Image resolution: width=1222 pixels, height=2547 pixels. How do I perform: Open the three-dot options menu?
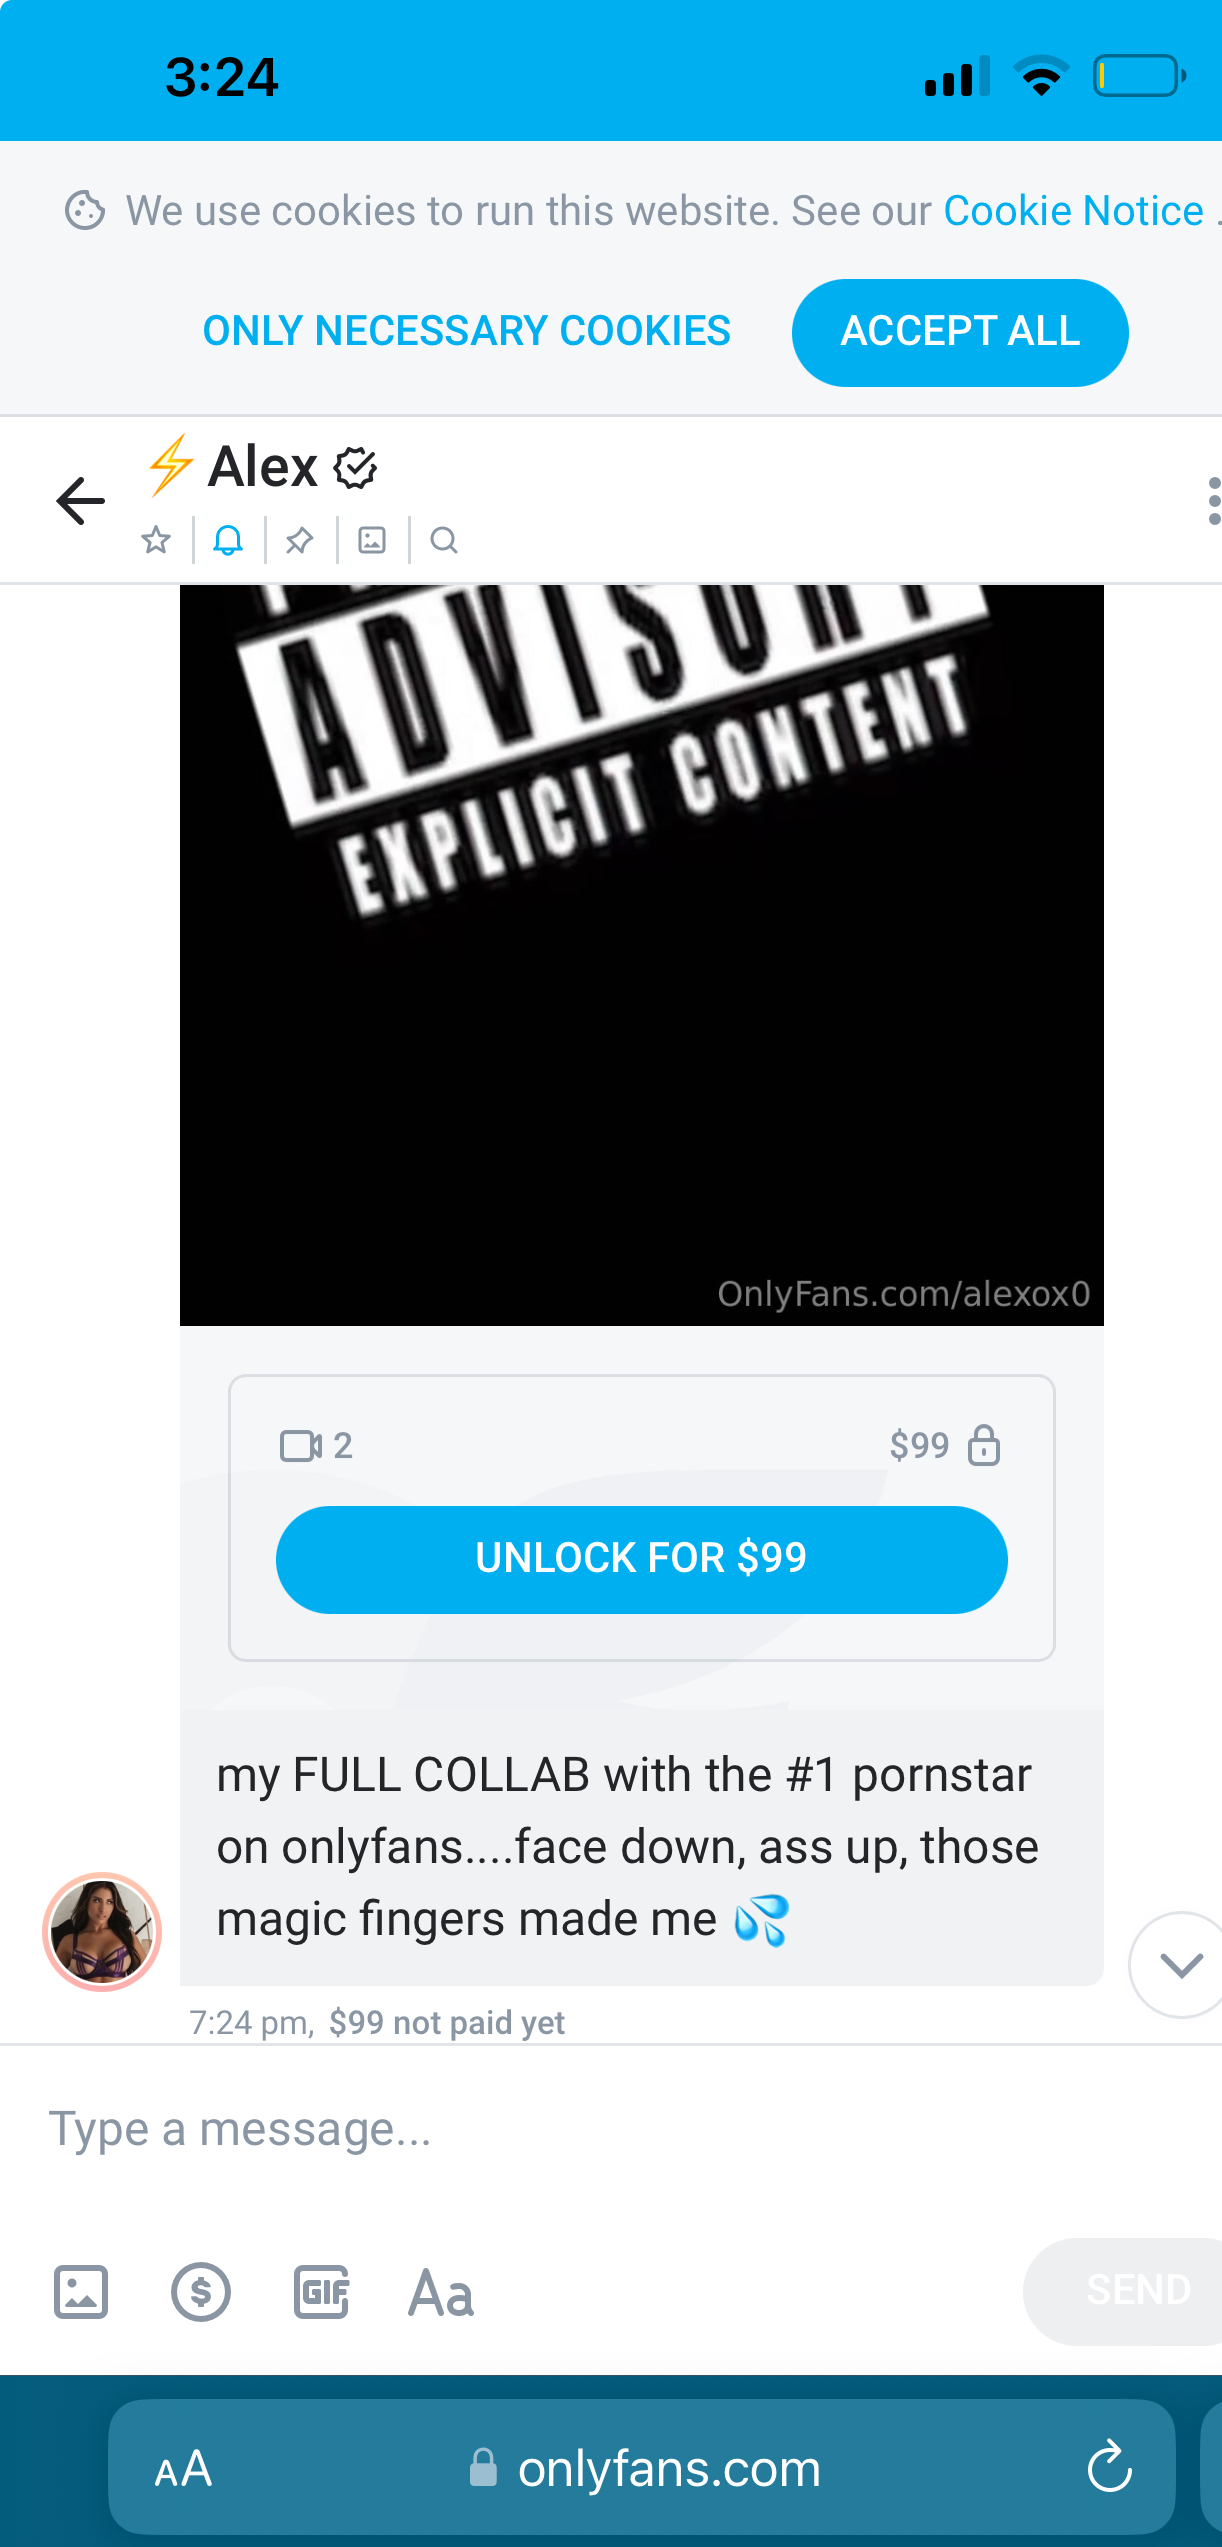point(1213,500)
